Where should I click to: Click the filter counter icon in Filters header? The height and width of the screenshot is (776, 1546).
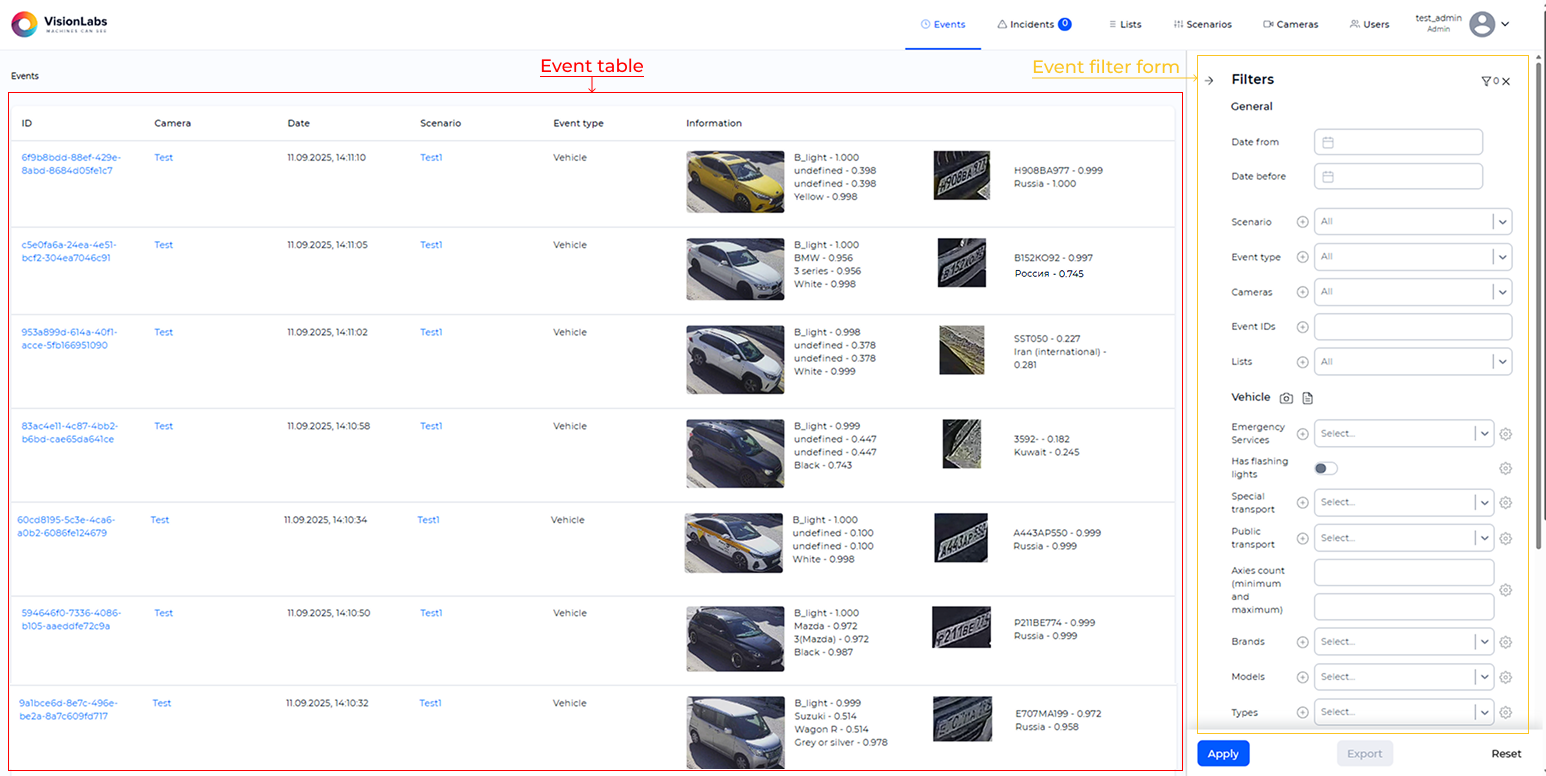[1487, 80]
